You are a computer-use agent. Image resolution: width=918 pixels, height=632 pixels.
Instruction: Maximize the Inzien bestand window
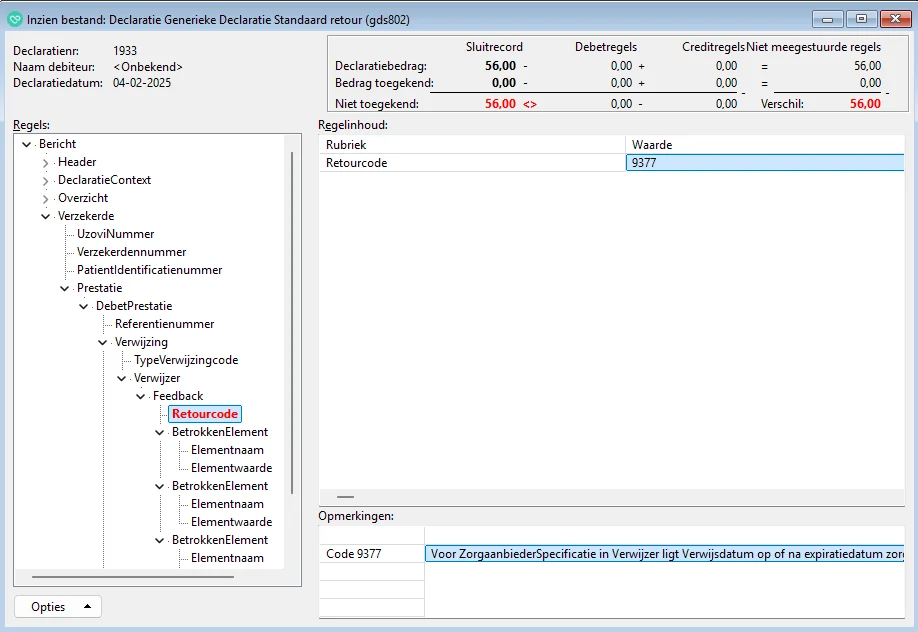pyautogui.click(x=860, y=19)
